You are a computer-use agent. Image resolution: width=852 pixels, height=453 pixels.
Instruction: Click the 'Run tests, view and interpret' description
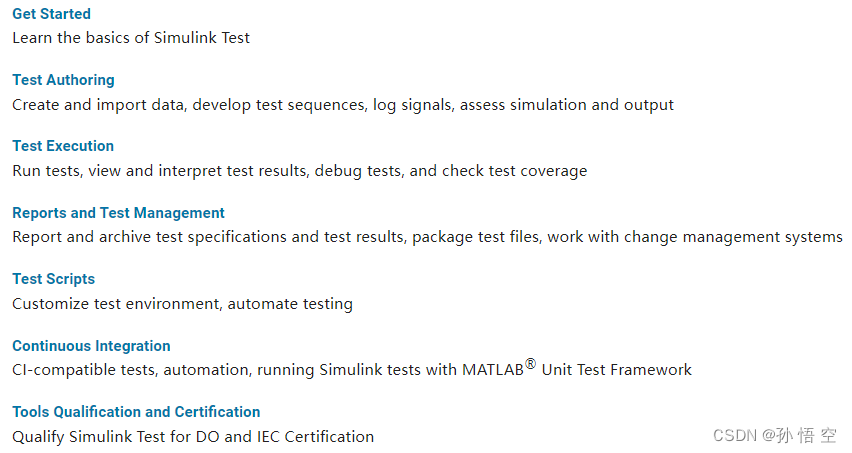(300, 171)
